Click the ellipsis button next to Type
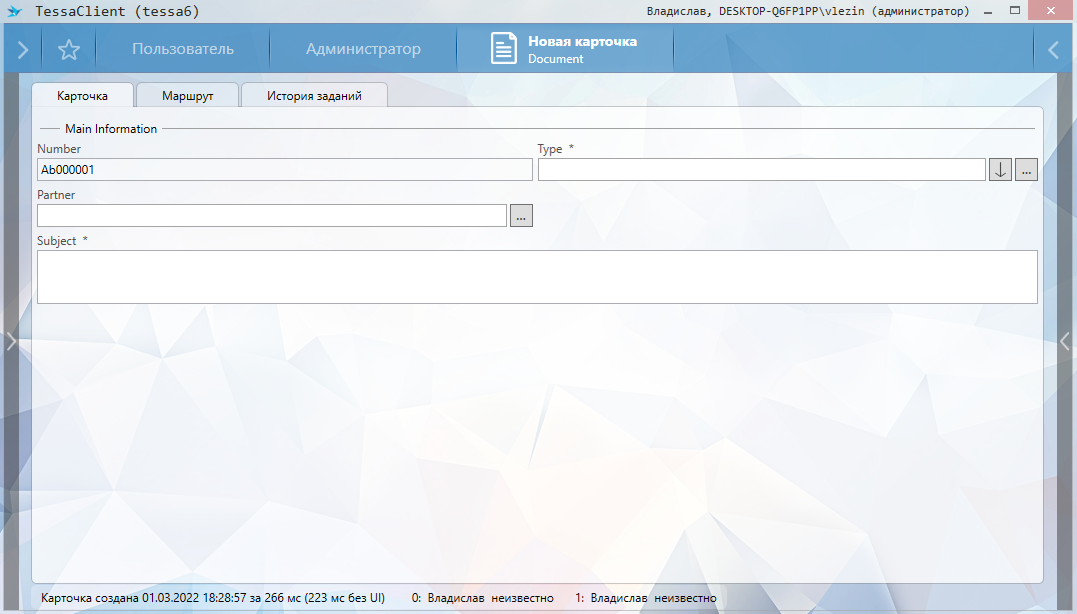This screenshot has height=614, width=1077. [x=1026, y=170]
